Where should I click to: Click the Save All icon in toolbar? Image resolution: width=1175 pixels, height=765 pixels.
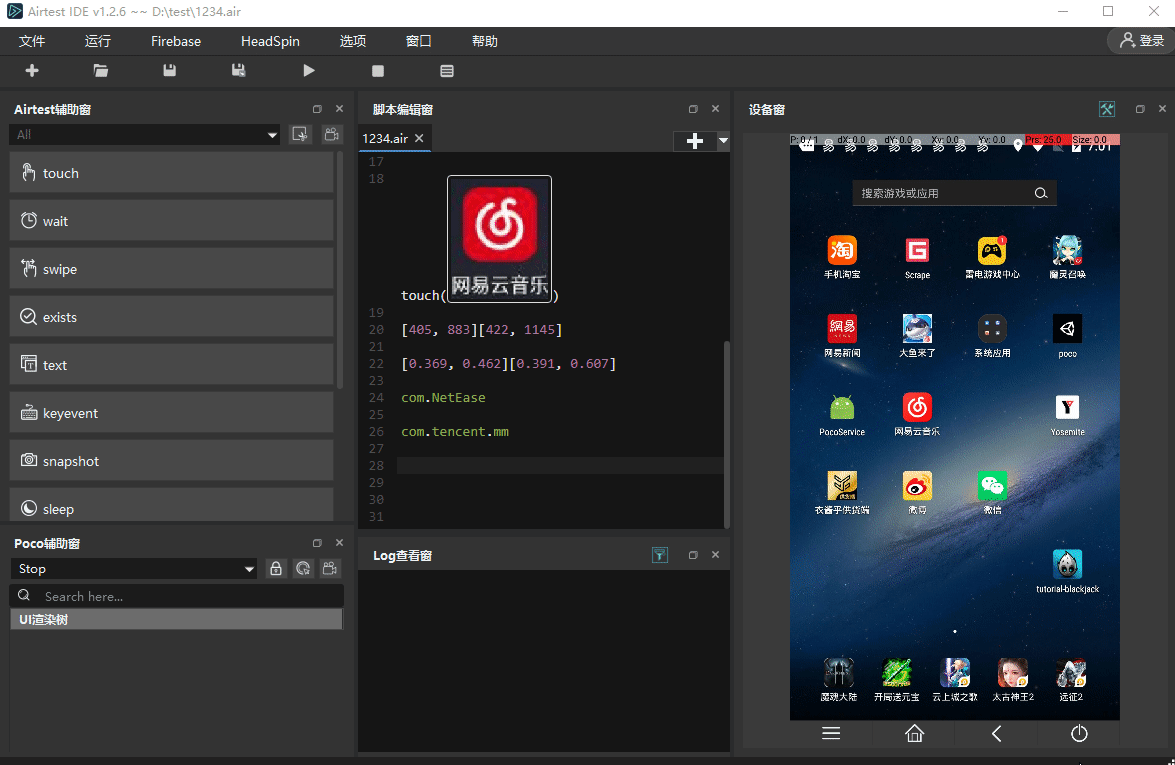pos(238,70)
